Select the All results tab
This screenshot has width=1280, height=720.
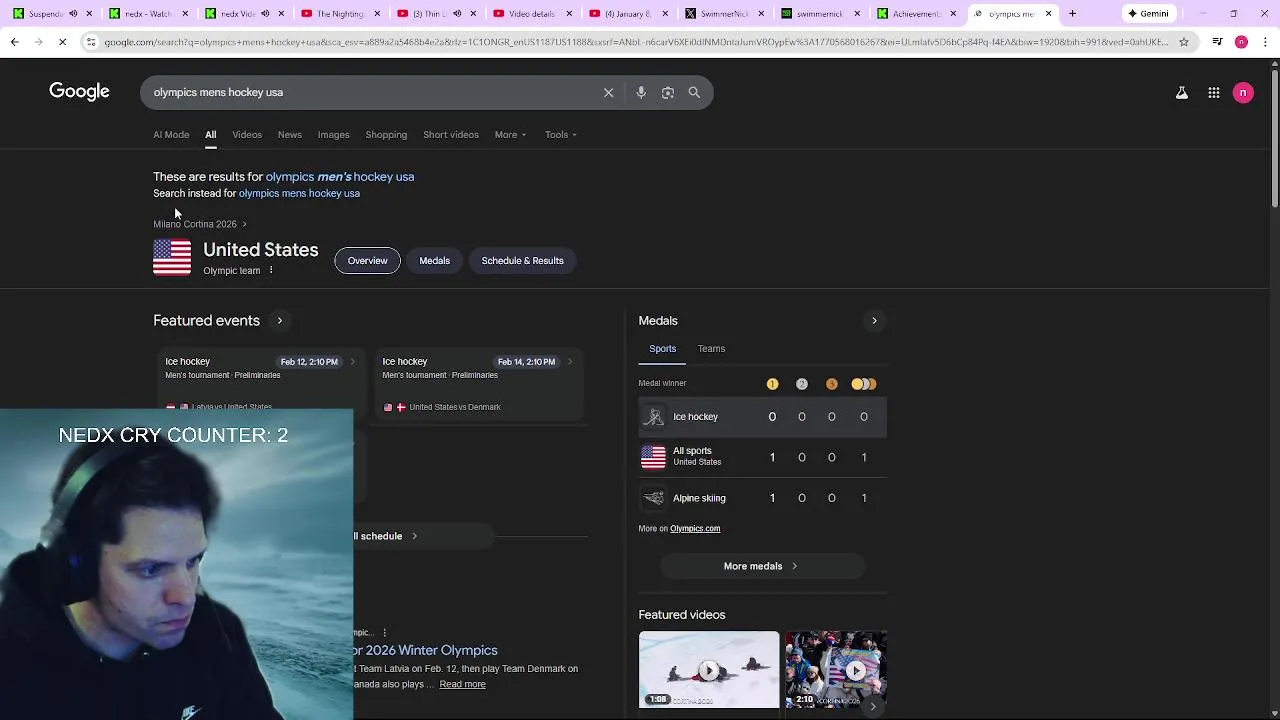(x=211, y=135)
